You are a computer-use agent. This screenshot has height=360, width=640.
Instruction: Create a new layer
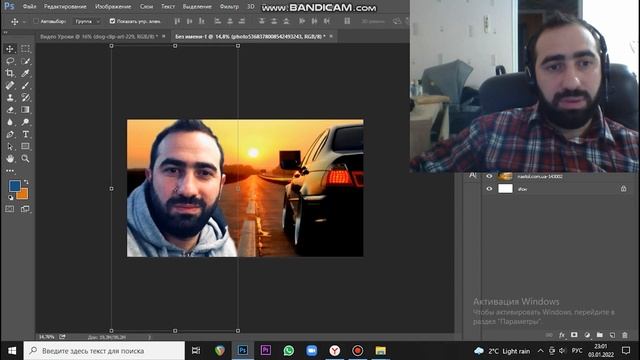612,335
